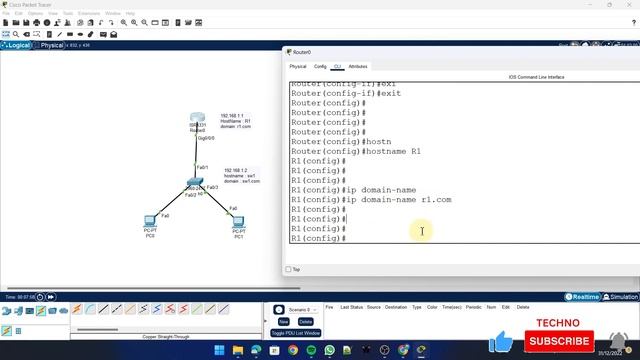Image resolution: width=640 pixels, height=360 pixels.
Task: Click the New scenario button
Action: 284,322
